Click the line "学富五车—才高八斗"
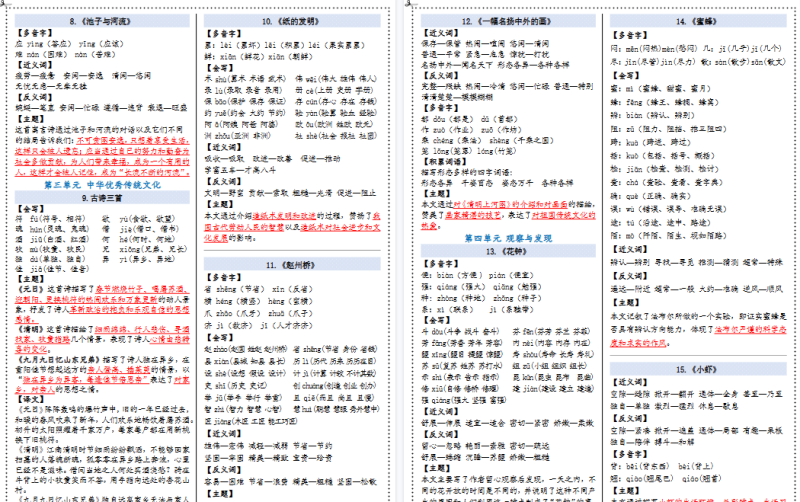Screen dimensions: 800x502 240,170
